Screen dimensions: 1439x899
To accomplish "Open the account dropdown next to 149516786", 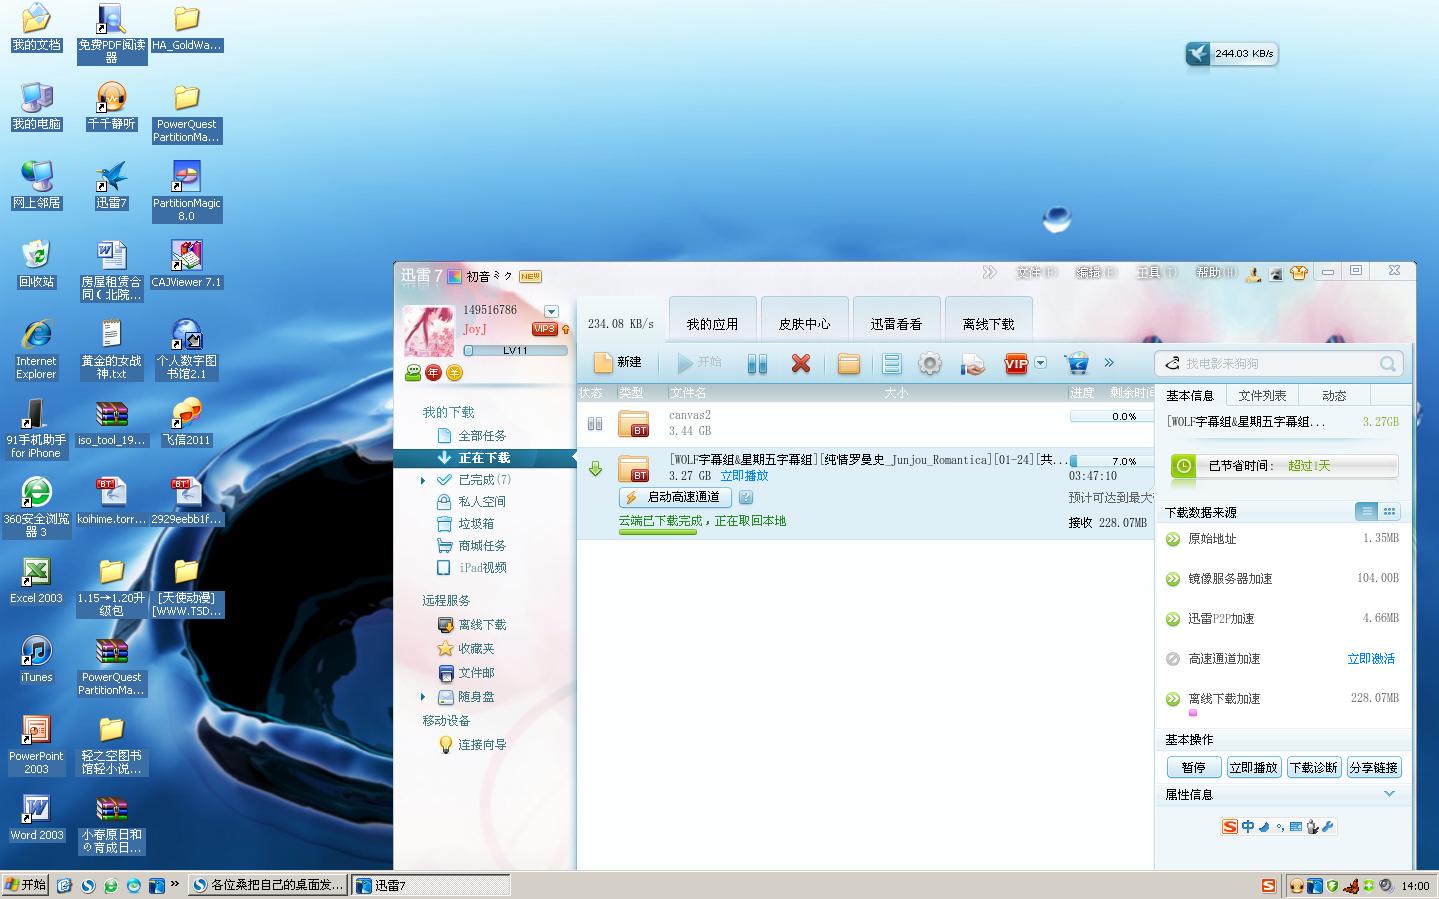I will [x=551, y=311].
